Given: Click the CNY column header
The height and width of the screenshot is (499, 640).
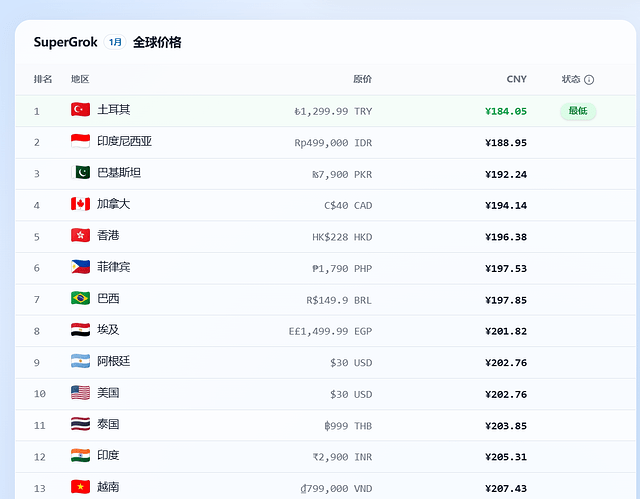Looking at the screenshot, I should point(517,79).
